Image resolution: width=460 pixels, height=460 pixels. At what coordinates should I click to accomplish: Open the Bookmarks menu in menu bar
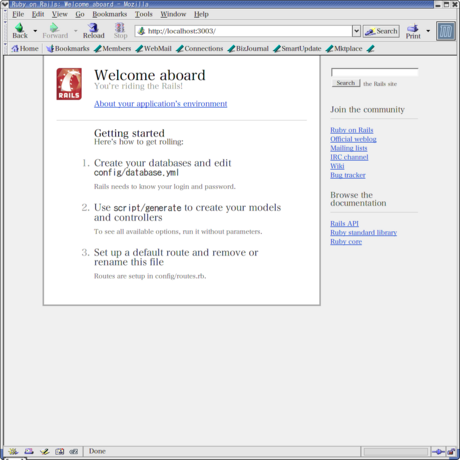pos(110,14)
